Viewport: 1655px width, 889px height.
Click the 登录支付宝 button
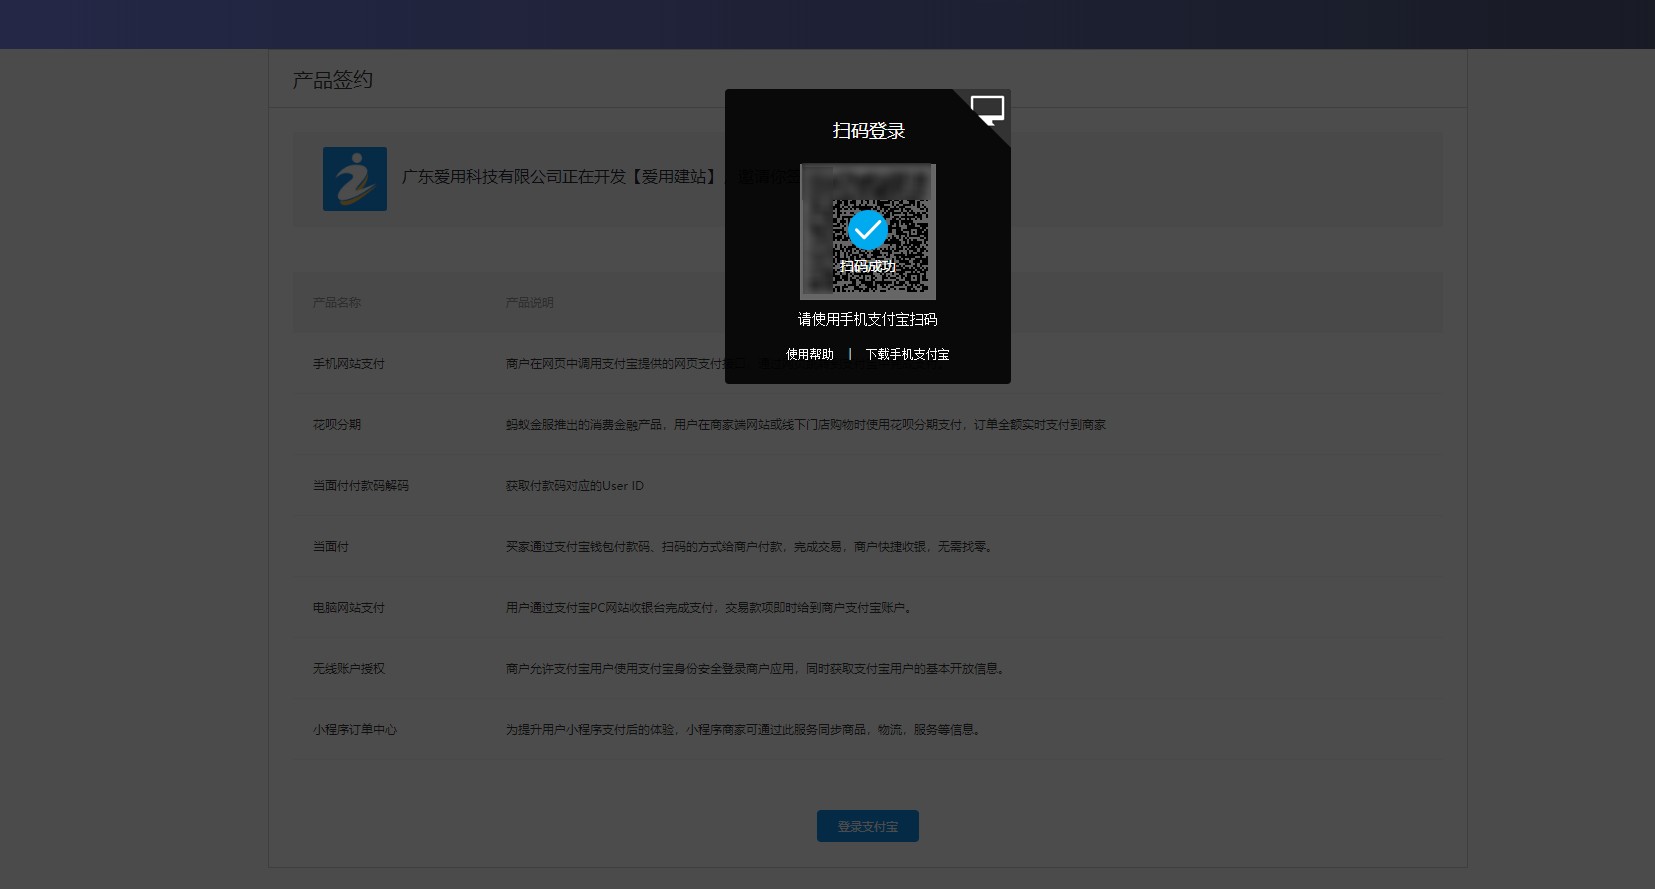pyautogui.click(x=868, y=826)
